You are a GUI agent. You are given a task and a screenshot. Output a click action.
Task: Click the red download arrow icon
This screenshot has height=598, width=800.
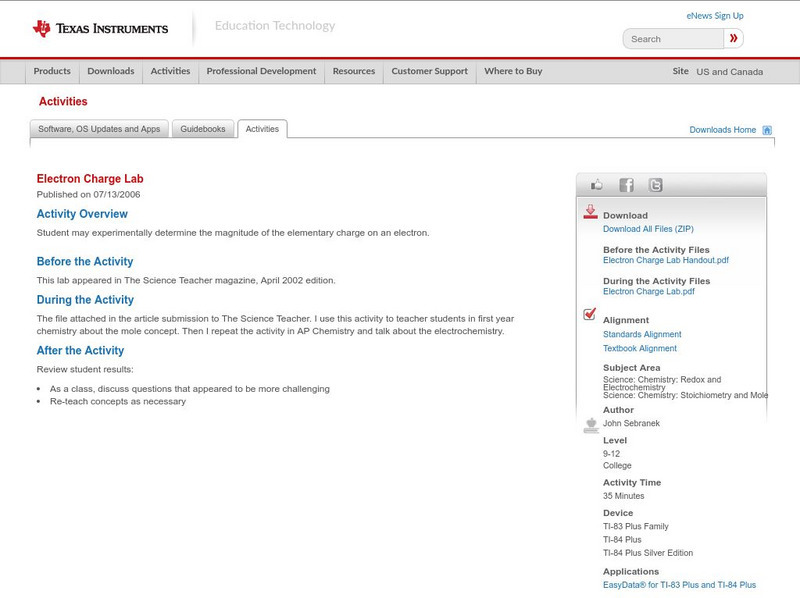click(590, 212)
